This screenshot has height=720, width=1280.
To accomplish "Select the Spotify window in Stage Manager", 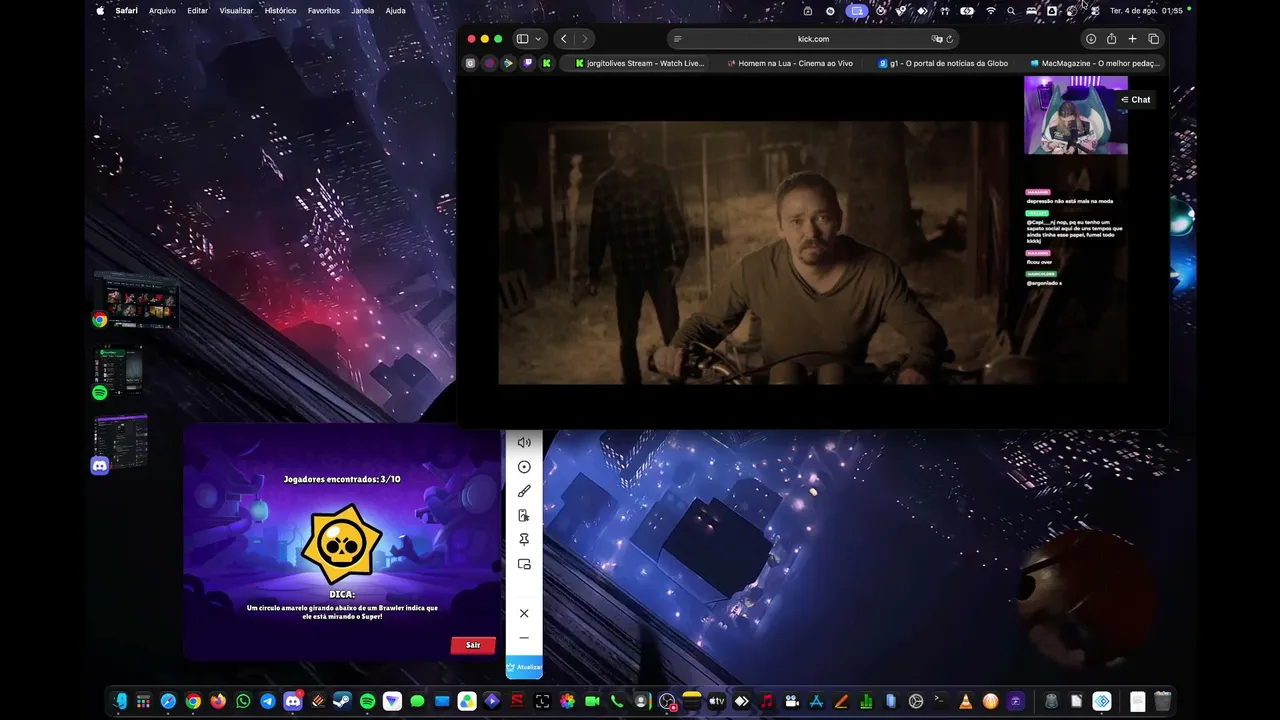I will [118, 372].
